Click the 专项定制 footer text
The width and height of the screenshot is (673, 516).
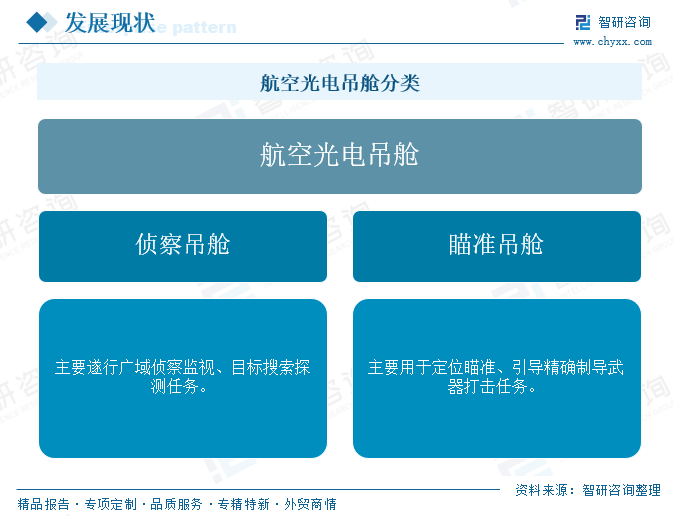[x=110, y=504]
